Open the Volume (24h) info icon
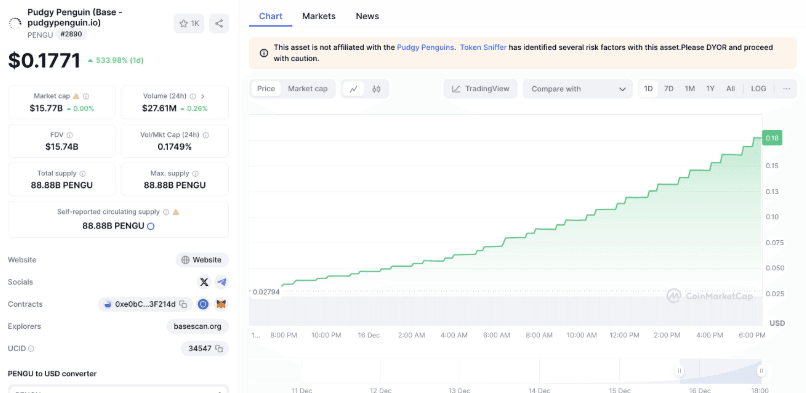 [x=193, y=96]
